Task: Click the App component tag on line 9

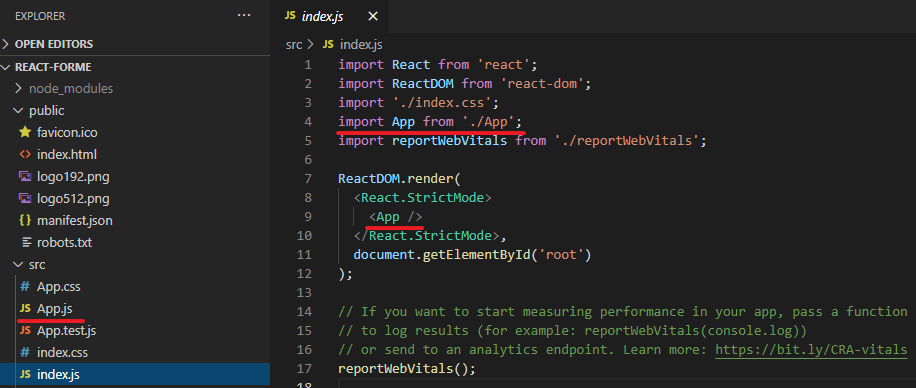Action: [x=395, y=217]
